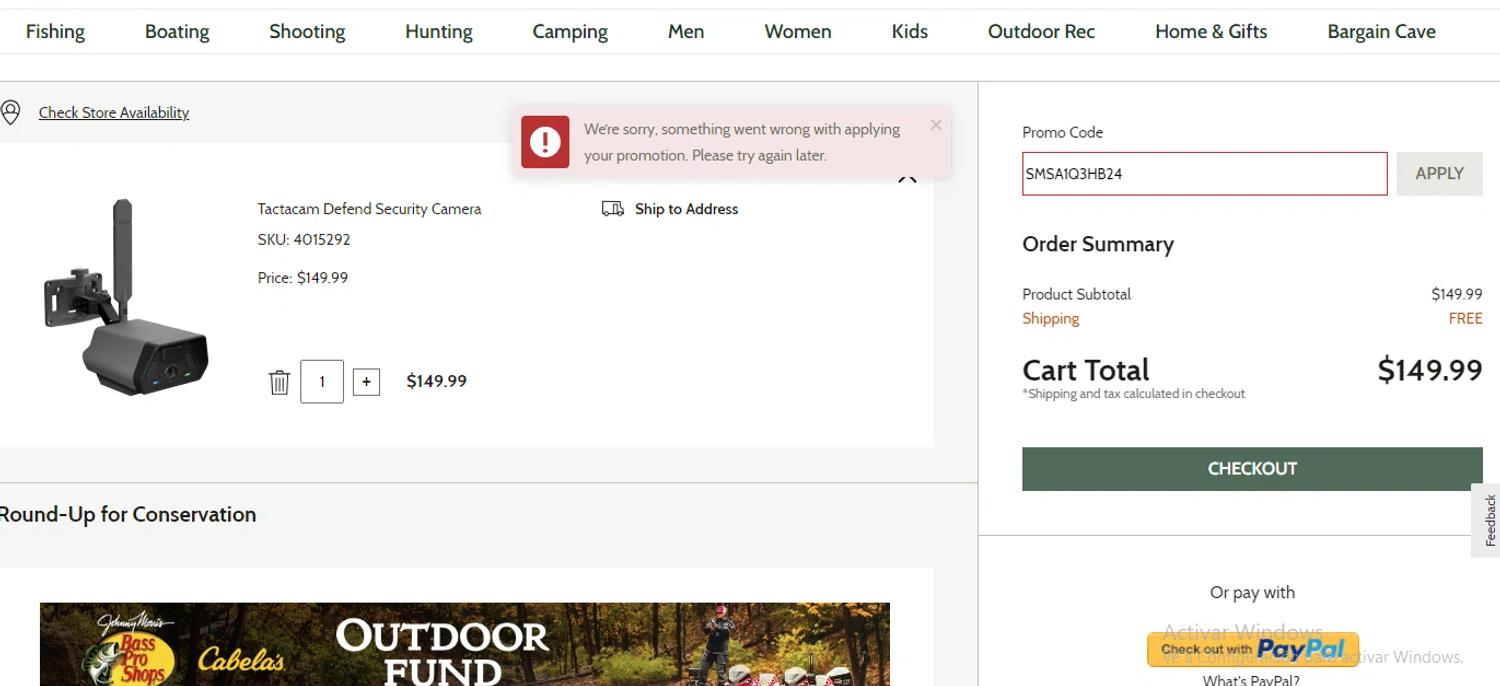Screen dimensions: 1500x686
Task: Check out with PayPal button
Action: pyautogui.click(x=1252, y=649)
